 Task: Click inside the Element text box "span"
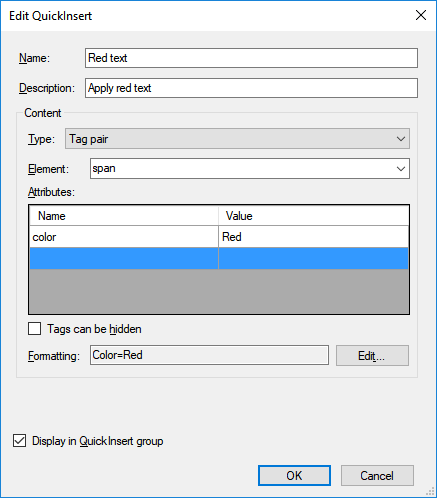tap(241, 169)
